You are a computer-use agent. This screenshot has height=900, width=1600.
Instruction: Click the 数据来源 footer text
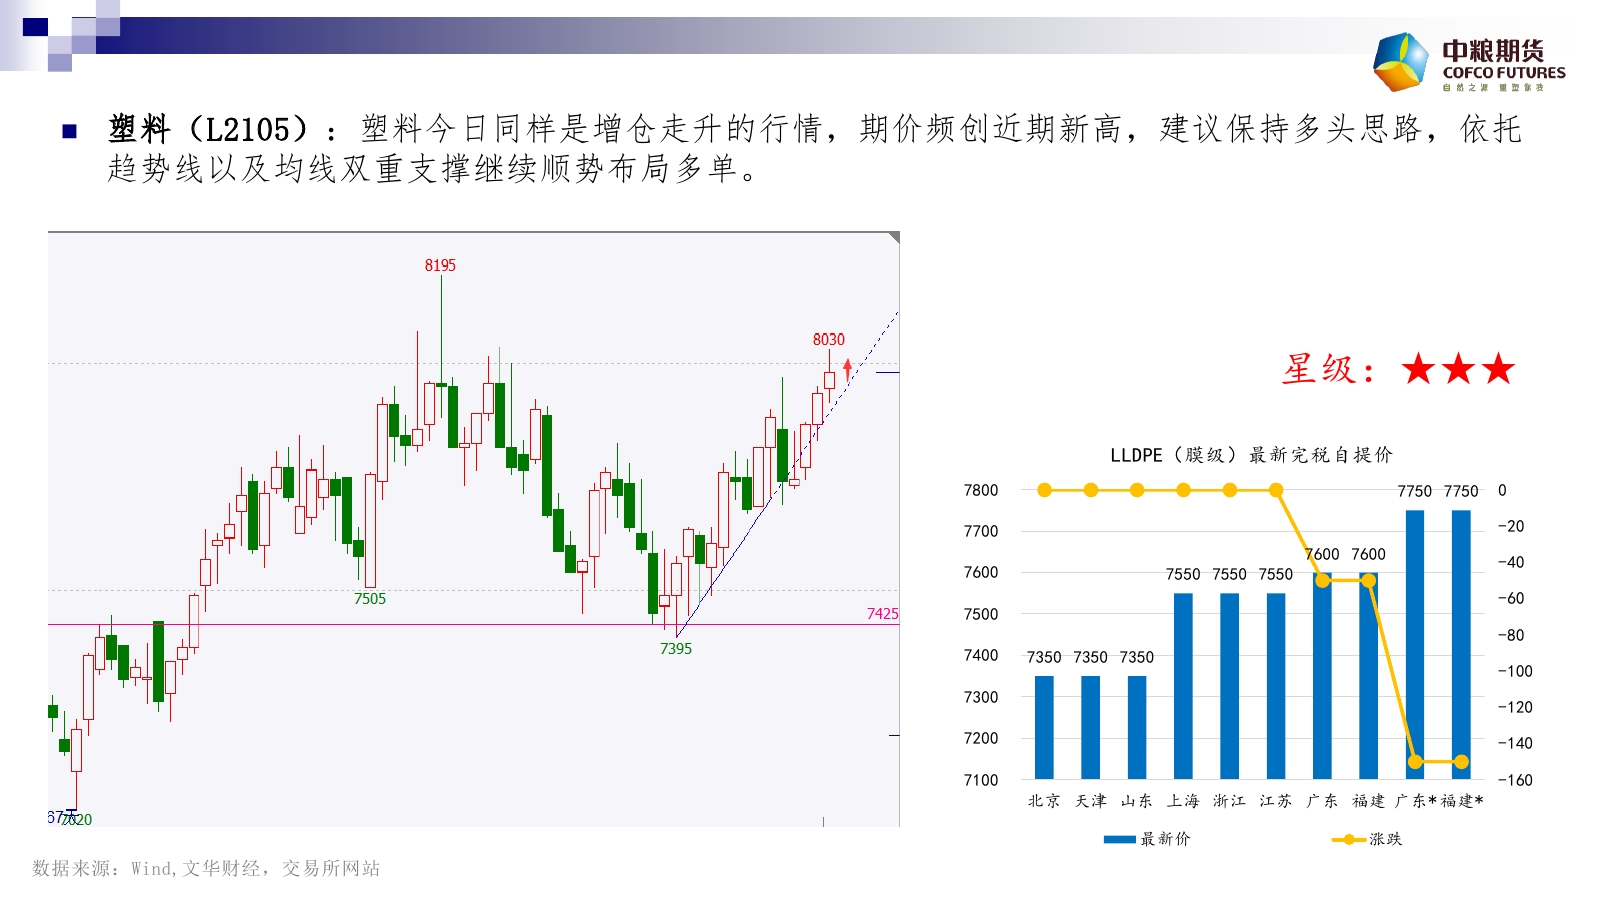click(x=206, y=868)
